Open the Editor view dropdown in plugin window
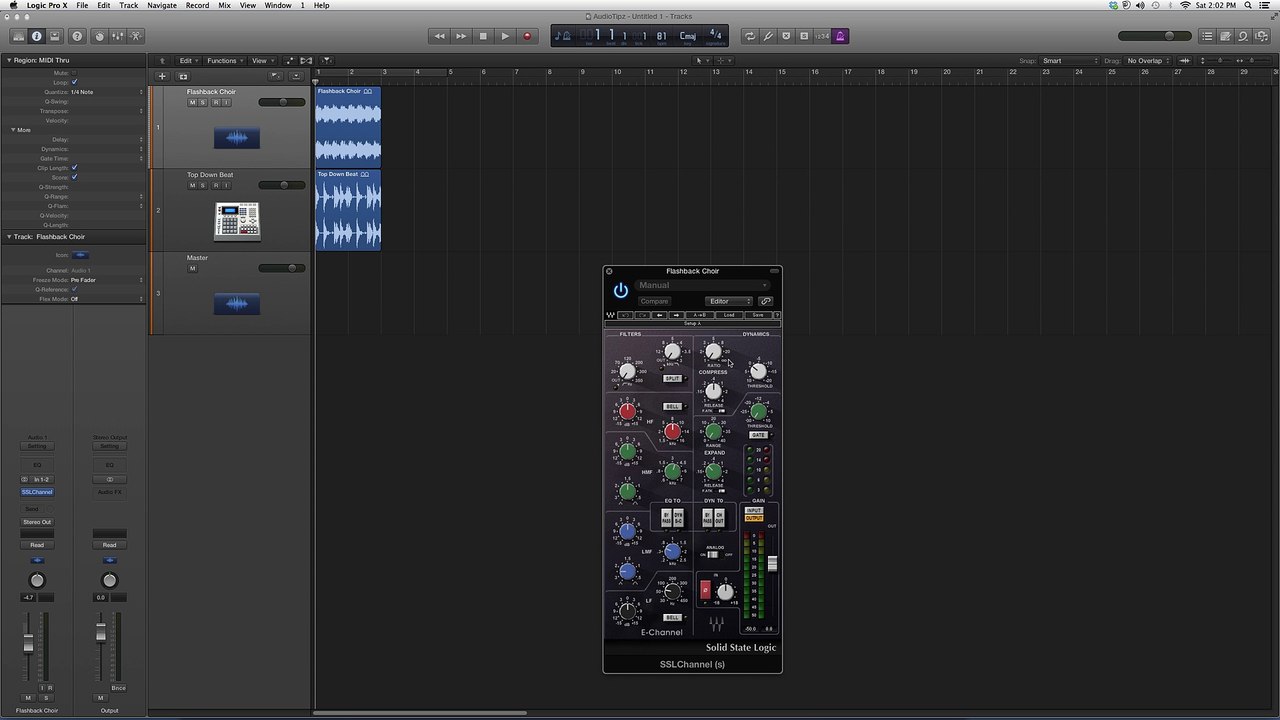 pos(729,301)
